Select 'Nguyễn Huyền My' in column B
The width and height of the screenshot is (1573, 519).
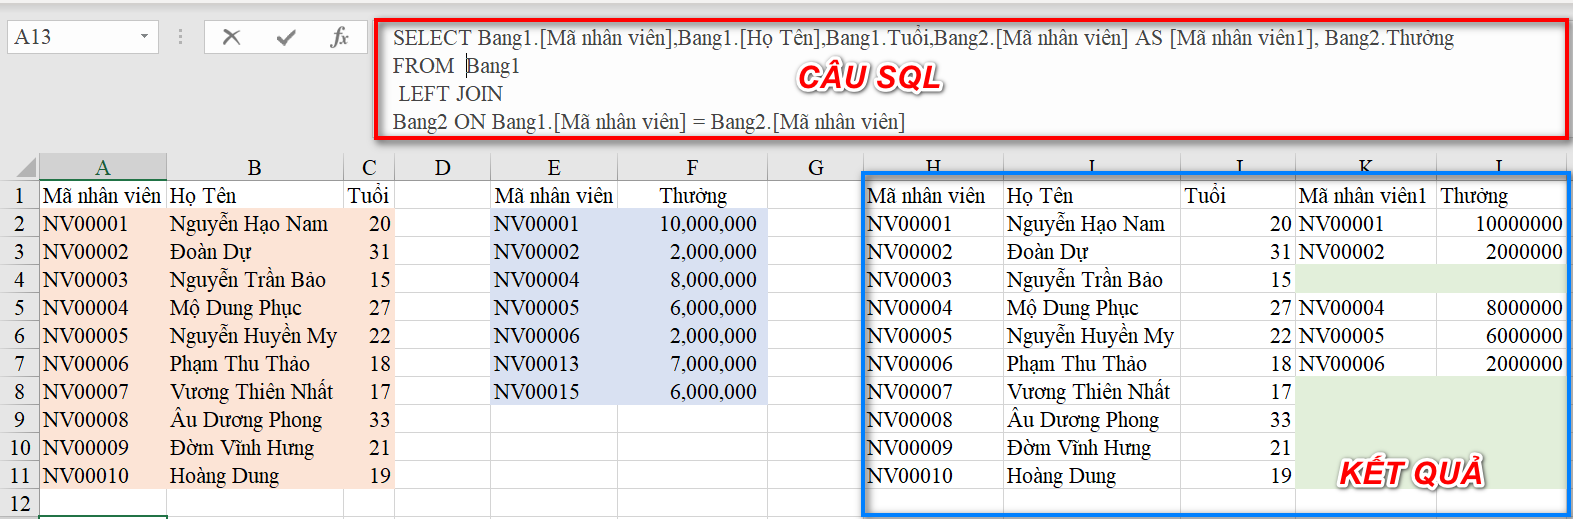coord(255,335)
